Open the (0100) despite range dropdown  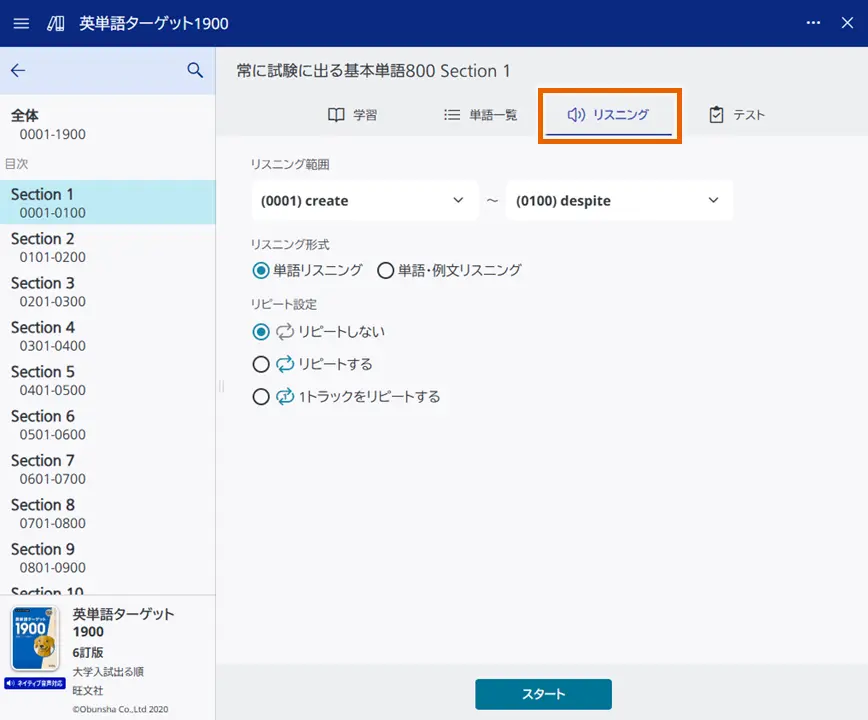click(619, 200)
